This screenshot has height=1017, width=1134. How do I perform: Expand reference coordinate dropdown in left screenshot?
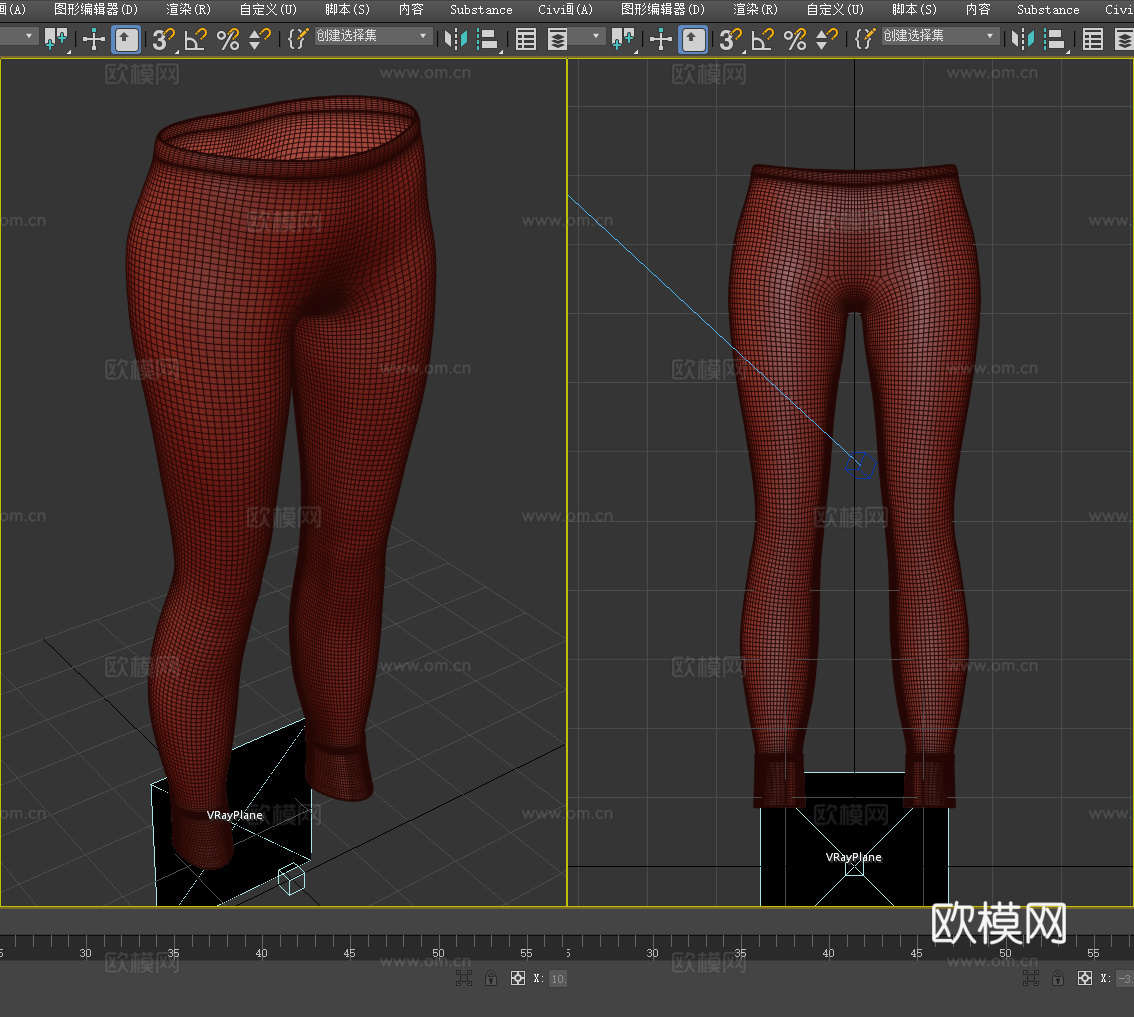[x=28, y=35]
